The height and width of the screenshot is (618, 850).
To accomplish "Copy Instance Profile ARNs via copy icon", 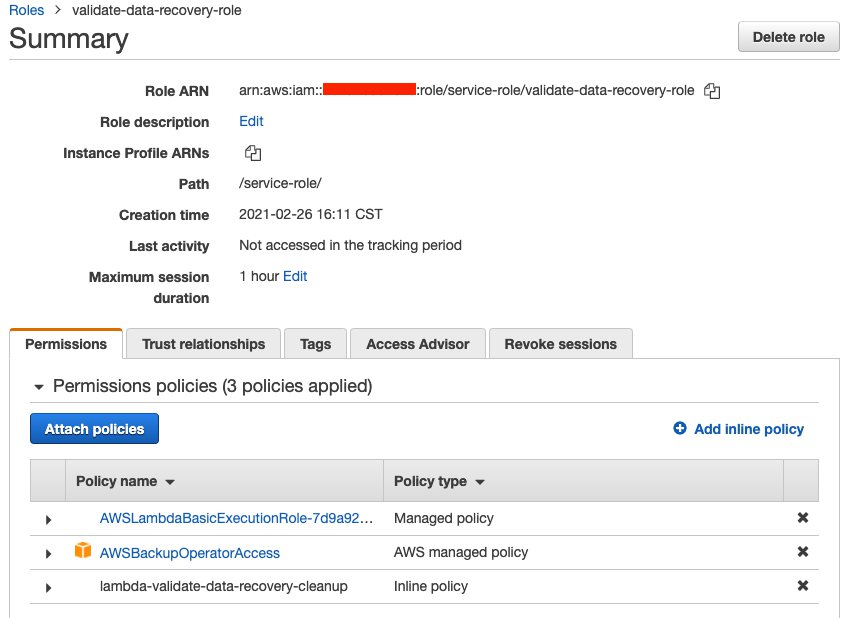I will click(252, 153).
